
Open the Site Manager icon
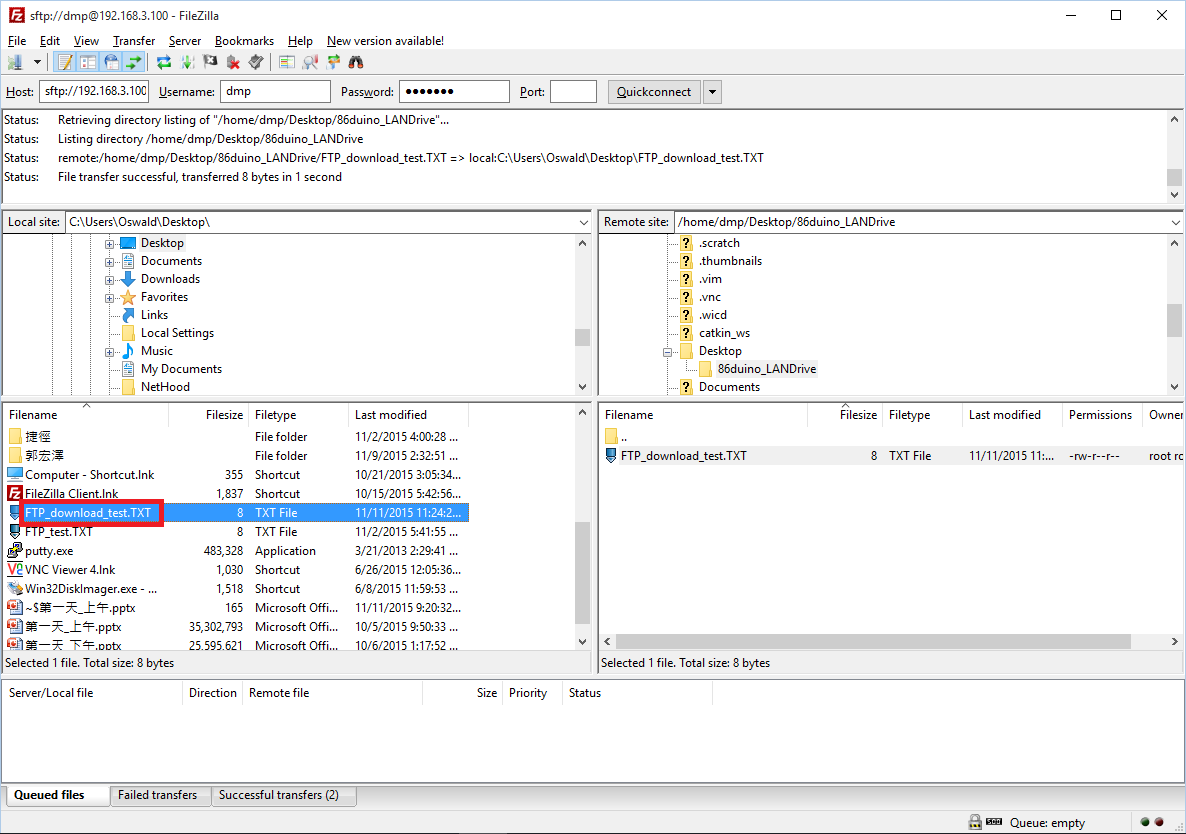15,62
